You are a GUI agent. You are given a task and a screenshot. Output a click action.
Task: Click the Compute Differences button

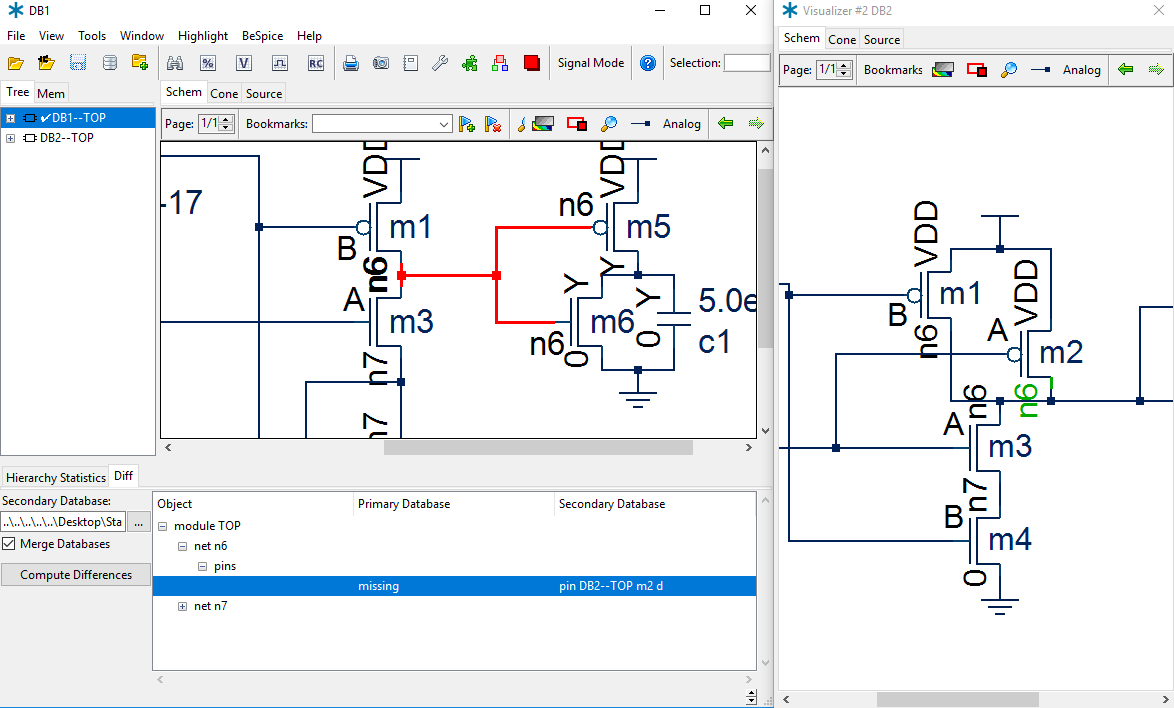(76, 575)
